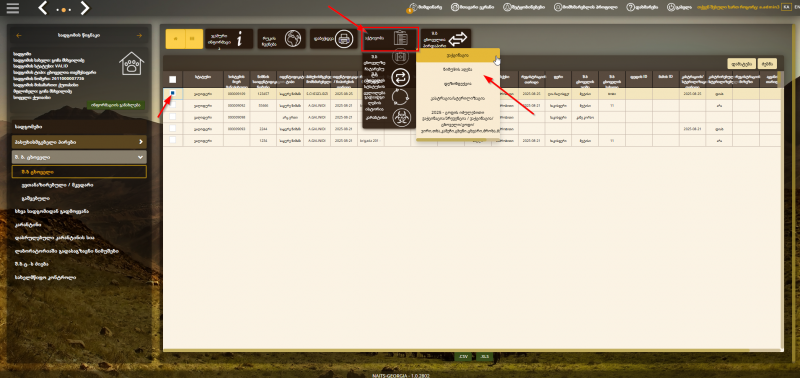
Task: Click the left of two buttons above table's right corner
Action: point(741,64)
